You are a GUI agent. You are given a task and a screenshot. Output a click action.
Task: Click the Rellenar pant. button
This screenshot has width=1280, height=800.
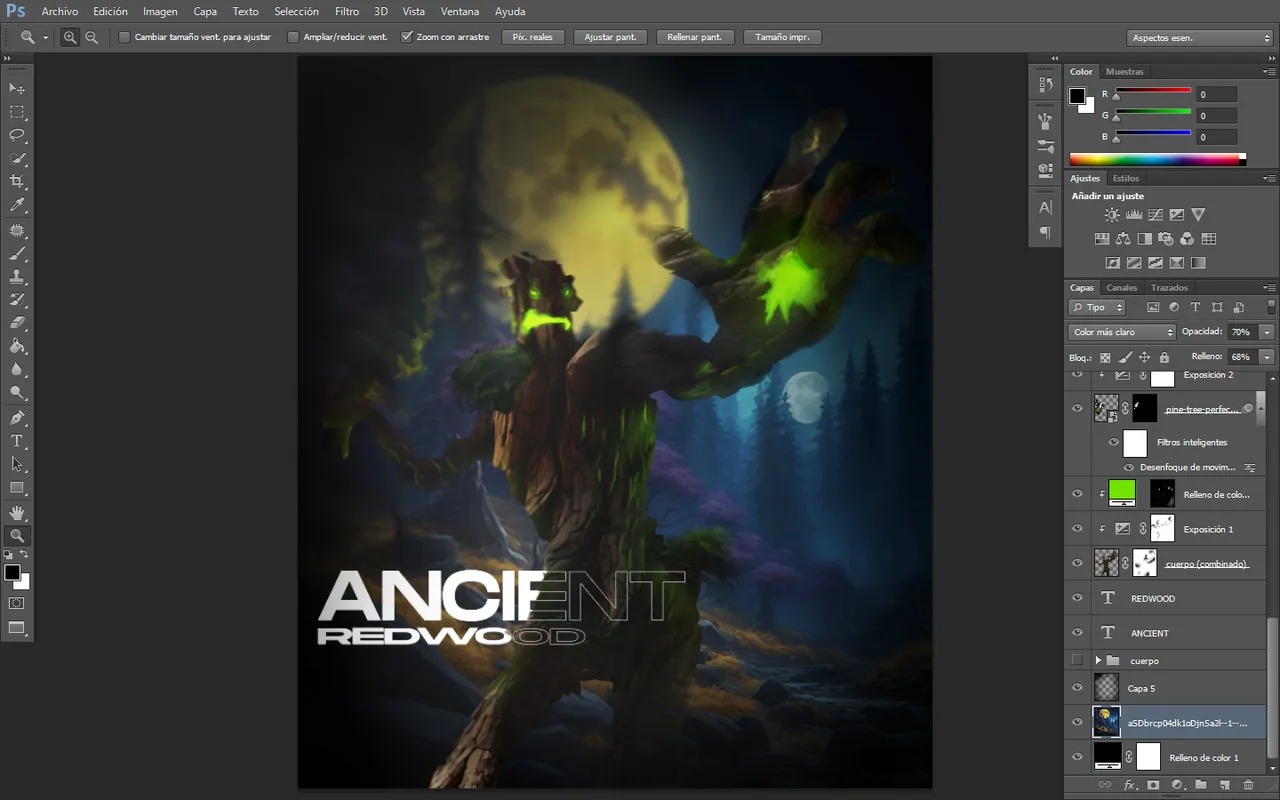[x=694, y=37]
